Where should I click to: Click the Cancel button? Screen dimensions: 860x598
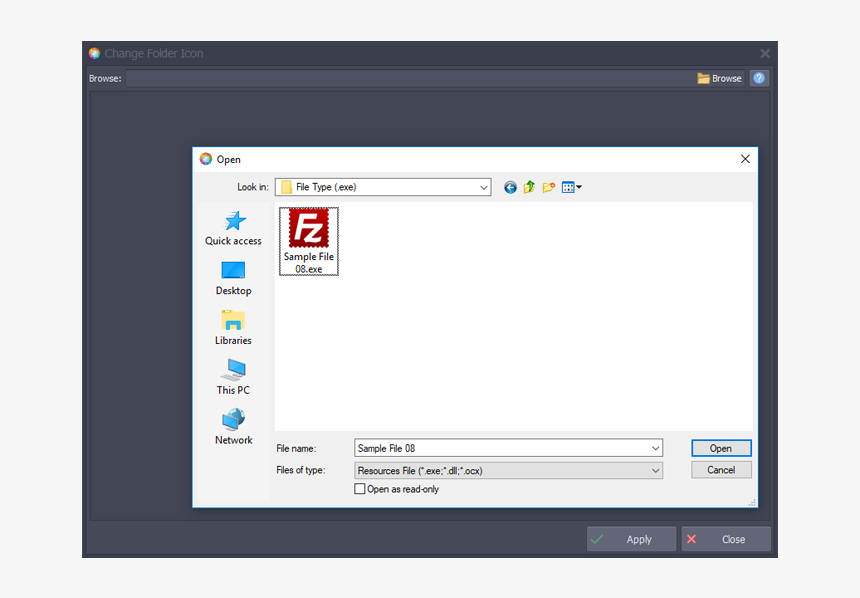(x=721, y=470)
